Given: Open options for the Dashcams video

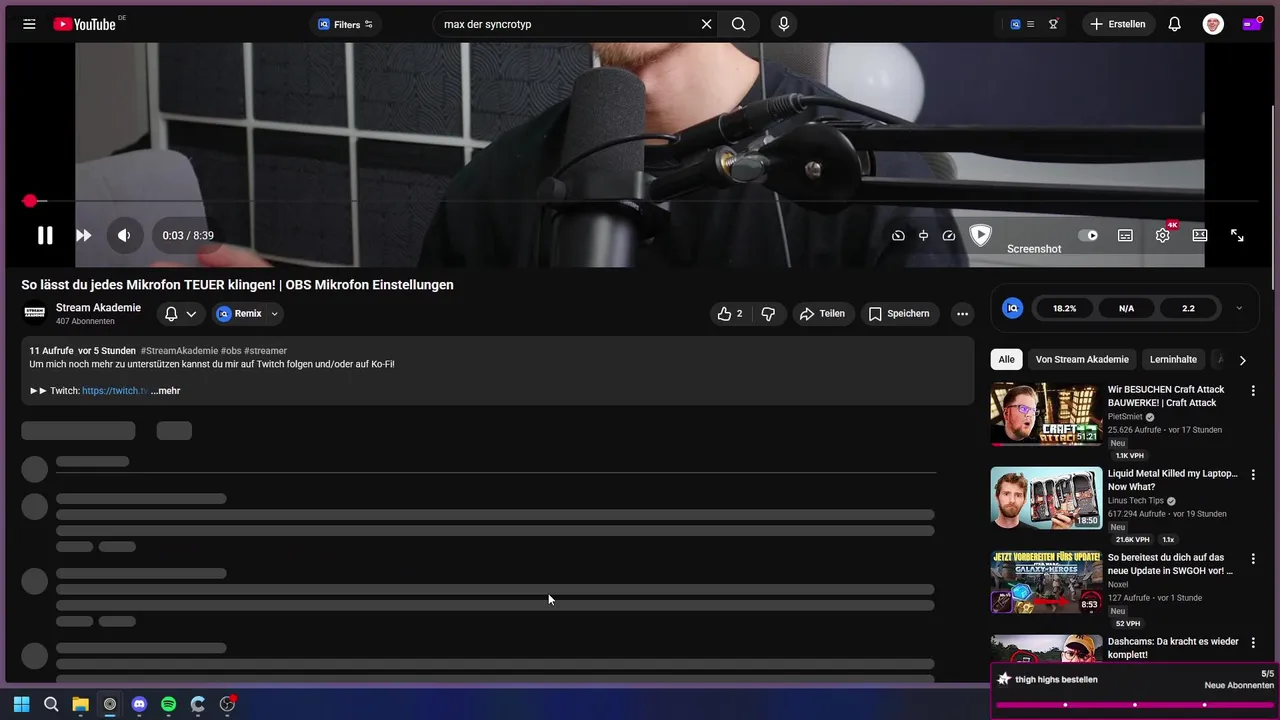Looking at the screenshot, I should [x=1252, y=643].
